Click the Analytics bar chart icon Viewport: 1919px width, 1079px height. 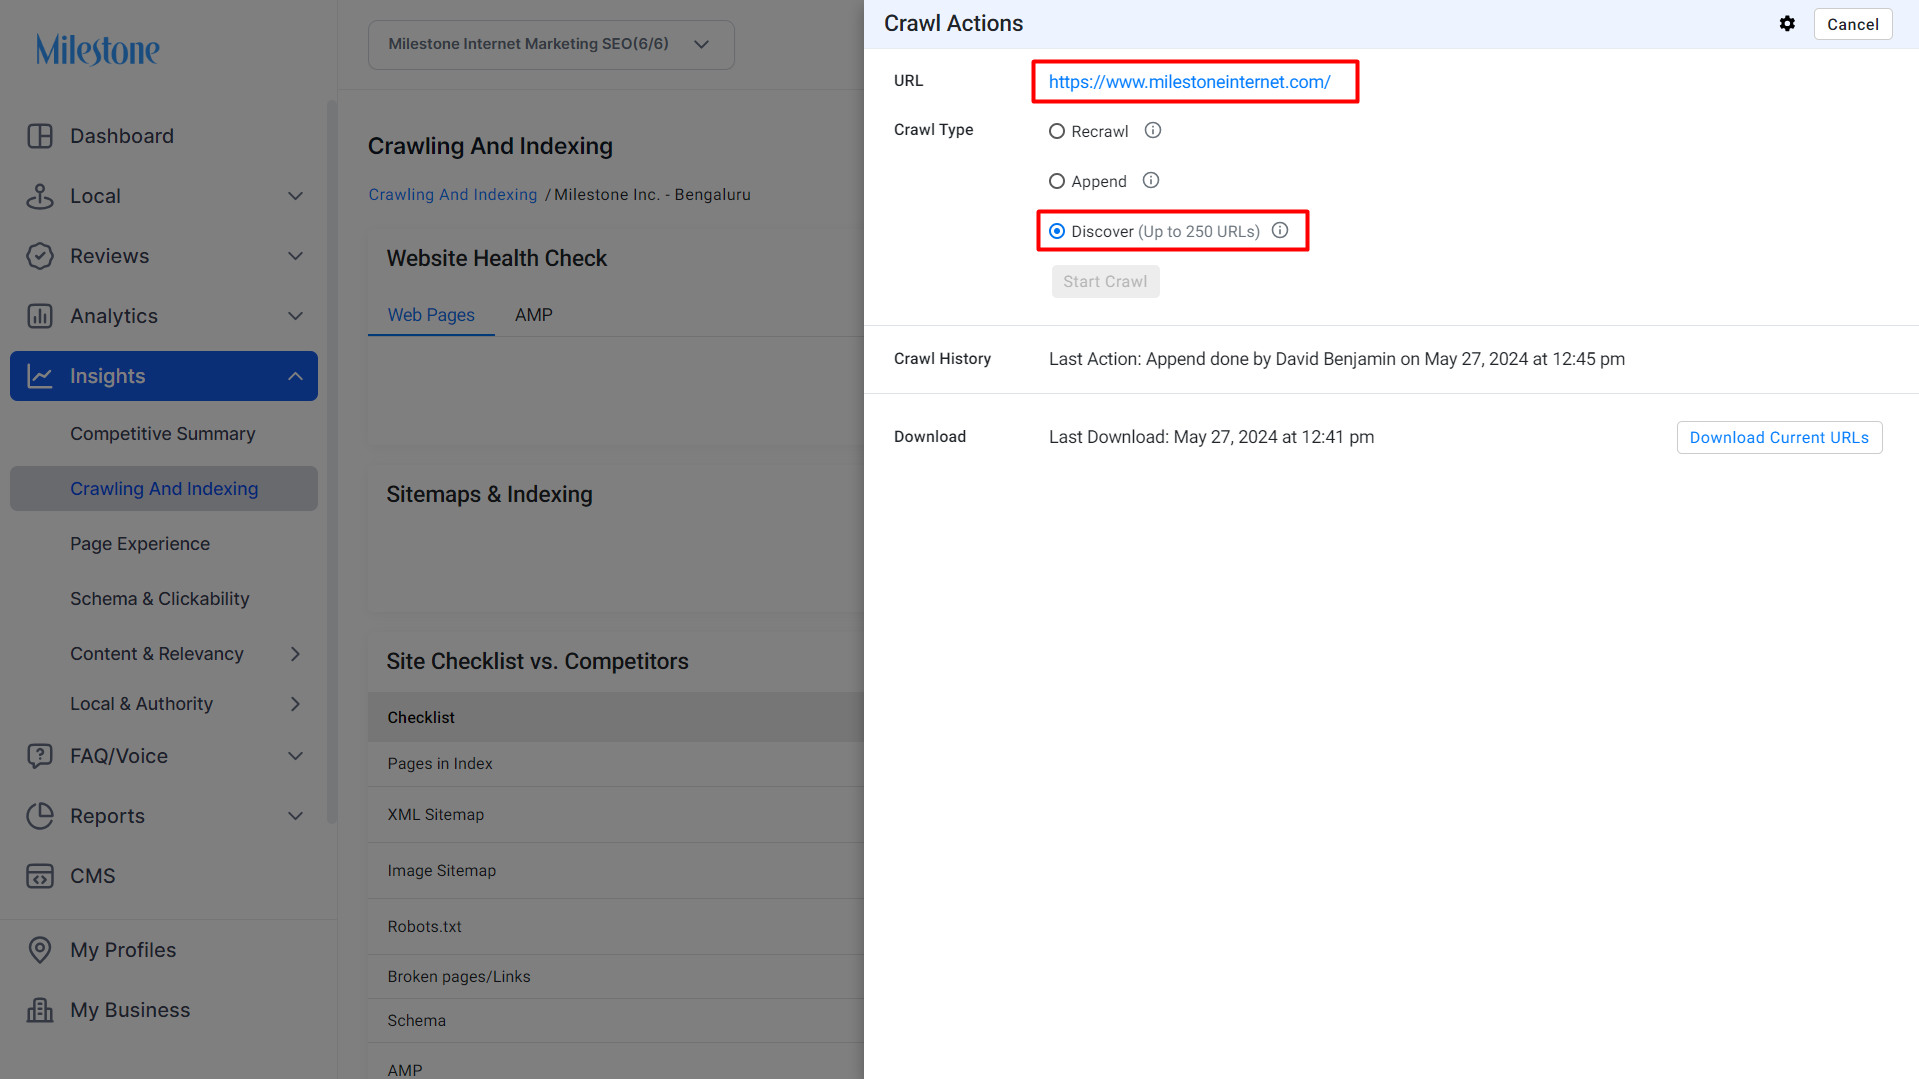[x=40, y=316]
